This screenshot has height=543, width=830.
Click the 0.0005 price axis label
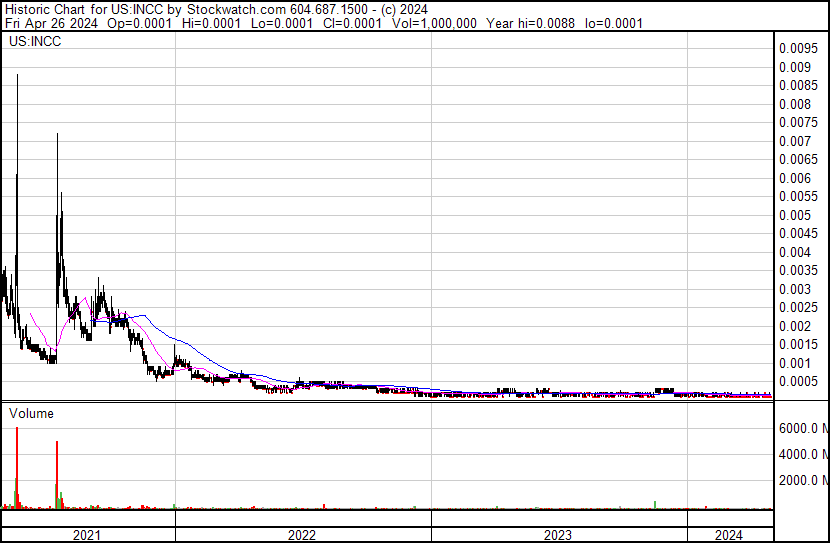[x=798, y=382]
